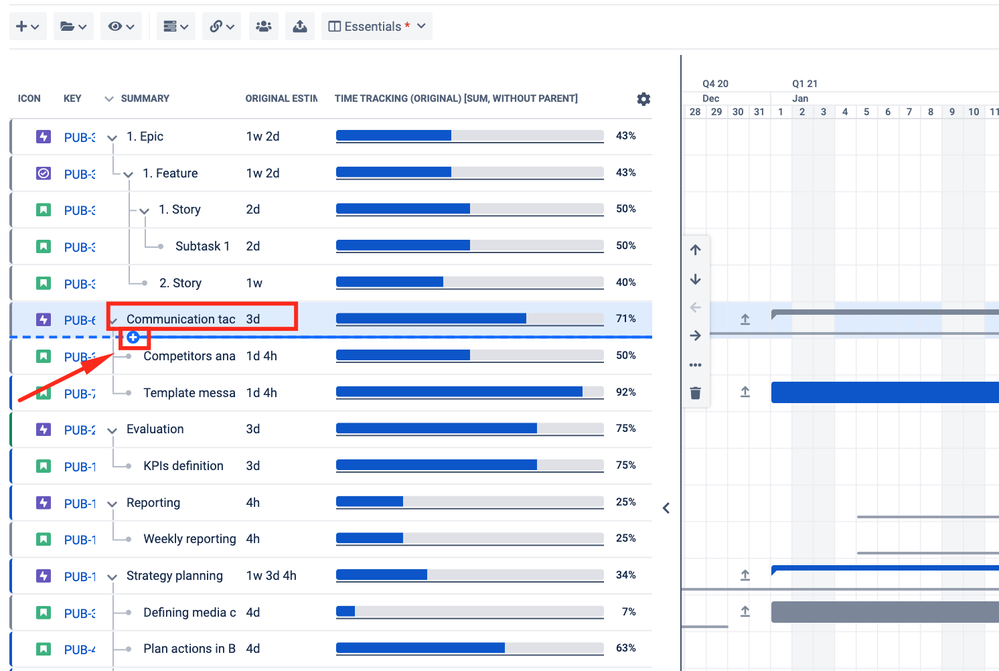This screenshot has height=671, width=999.
Task: Click the epic icon of Evaluation row
Action: point(43,429)
